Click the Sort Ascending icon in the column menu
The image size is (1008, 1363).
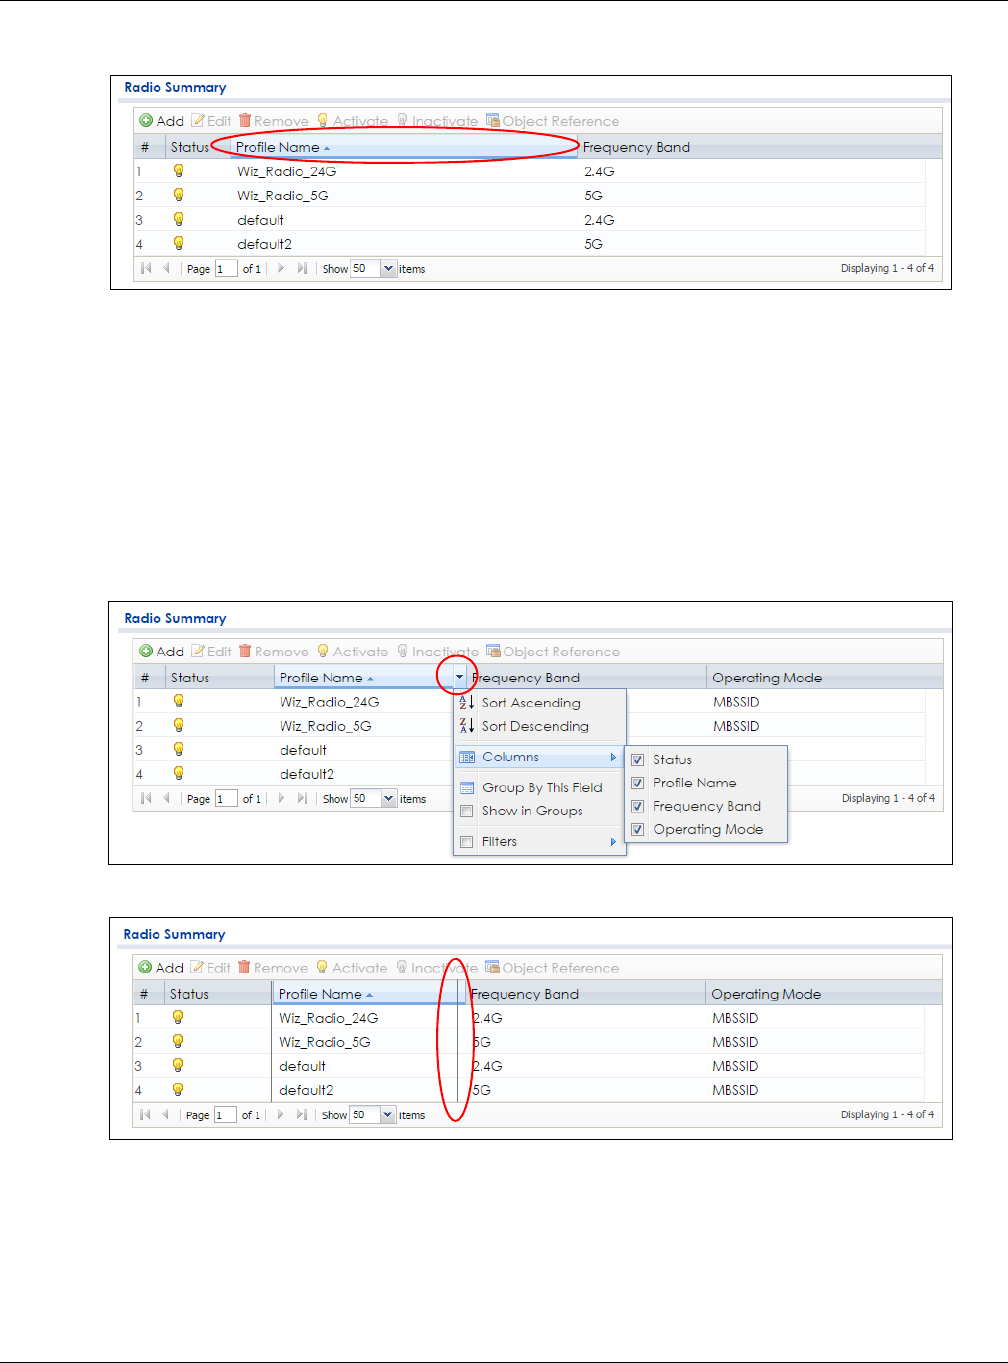(466, 702)
